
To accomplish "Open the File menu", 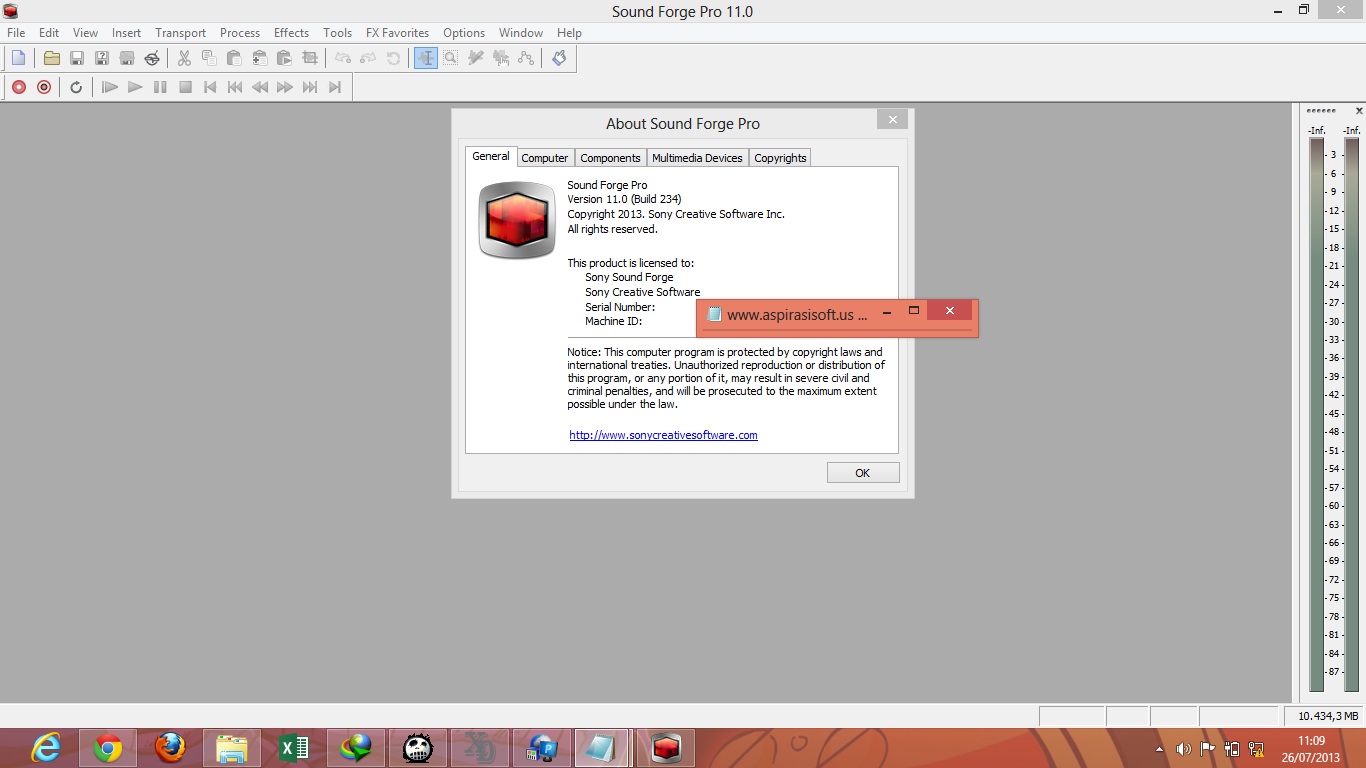I will pos(16,33).
